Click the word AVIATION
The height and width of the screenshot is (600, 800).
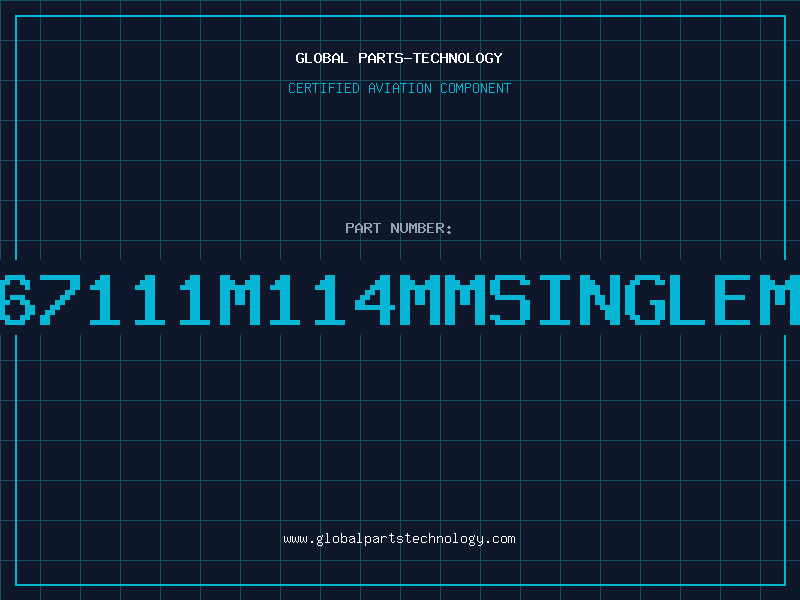(400, 88)
